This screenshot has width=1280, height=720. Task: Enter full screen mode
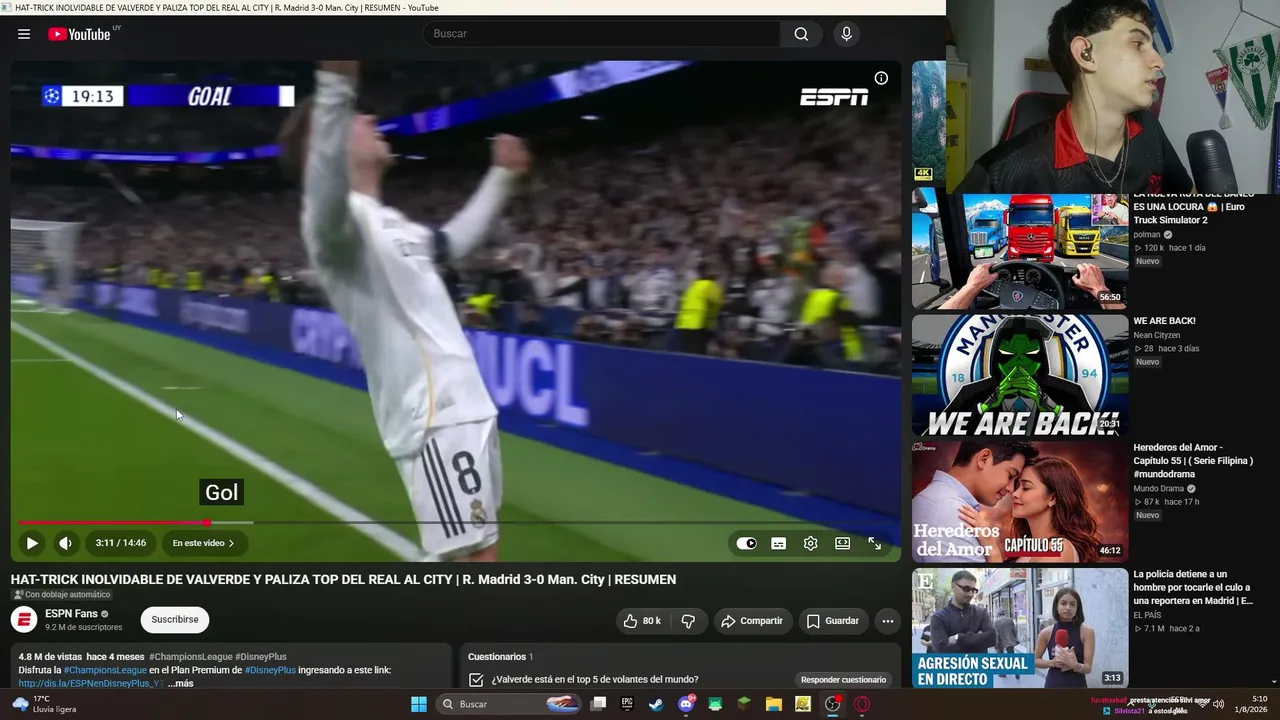[x=875, y=543]
